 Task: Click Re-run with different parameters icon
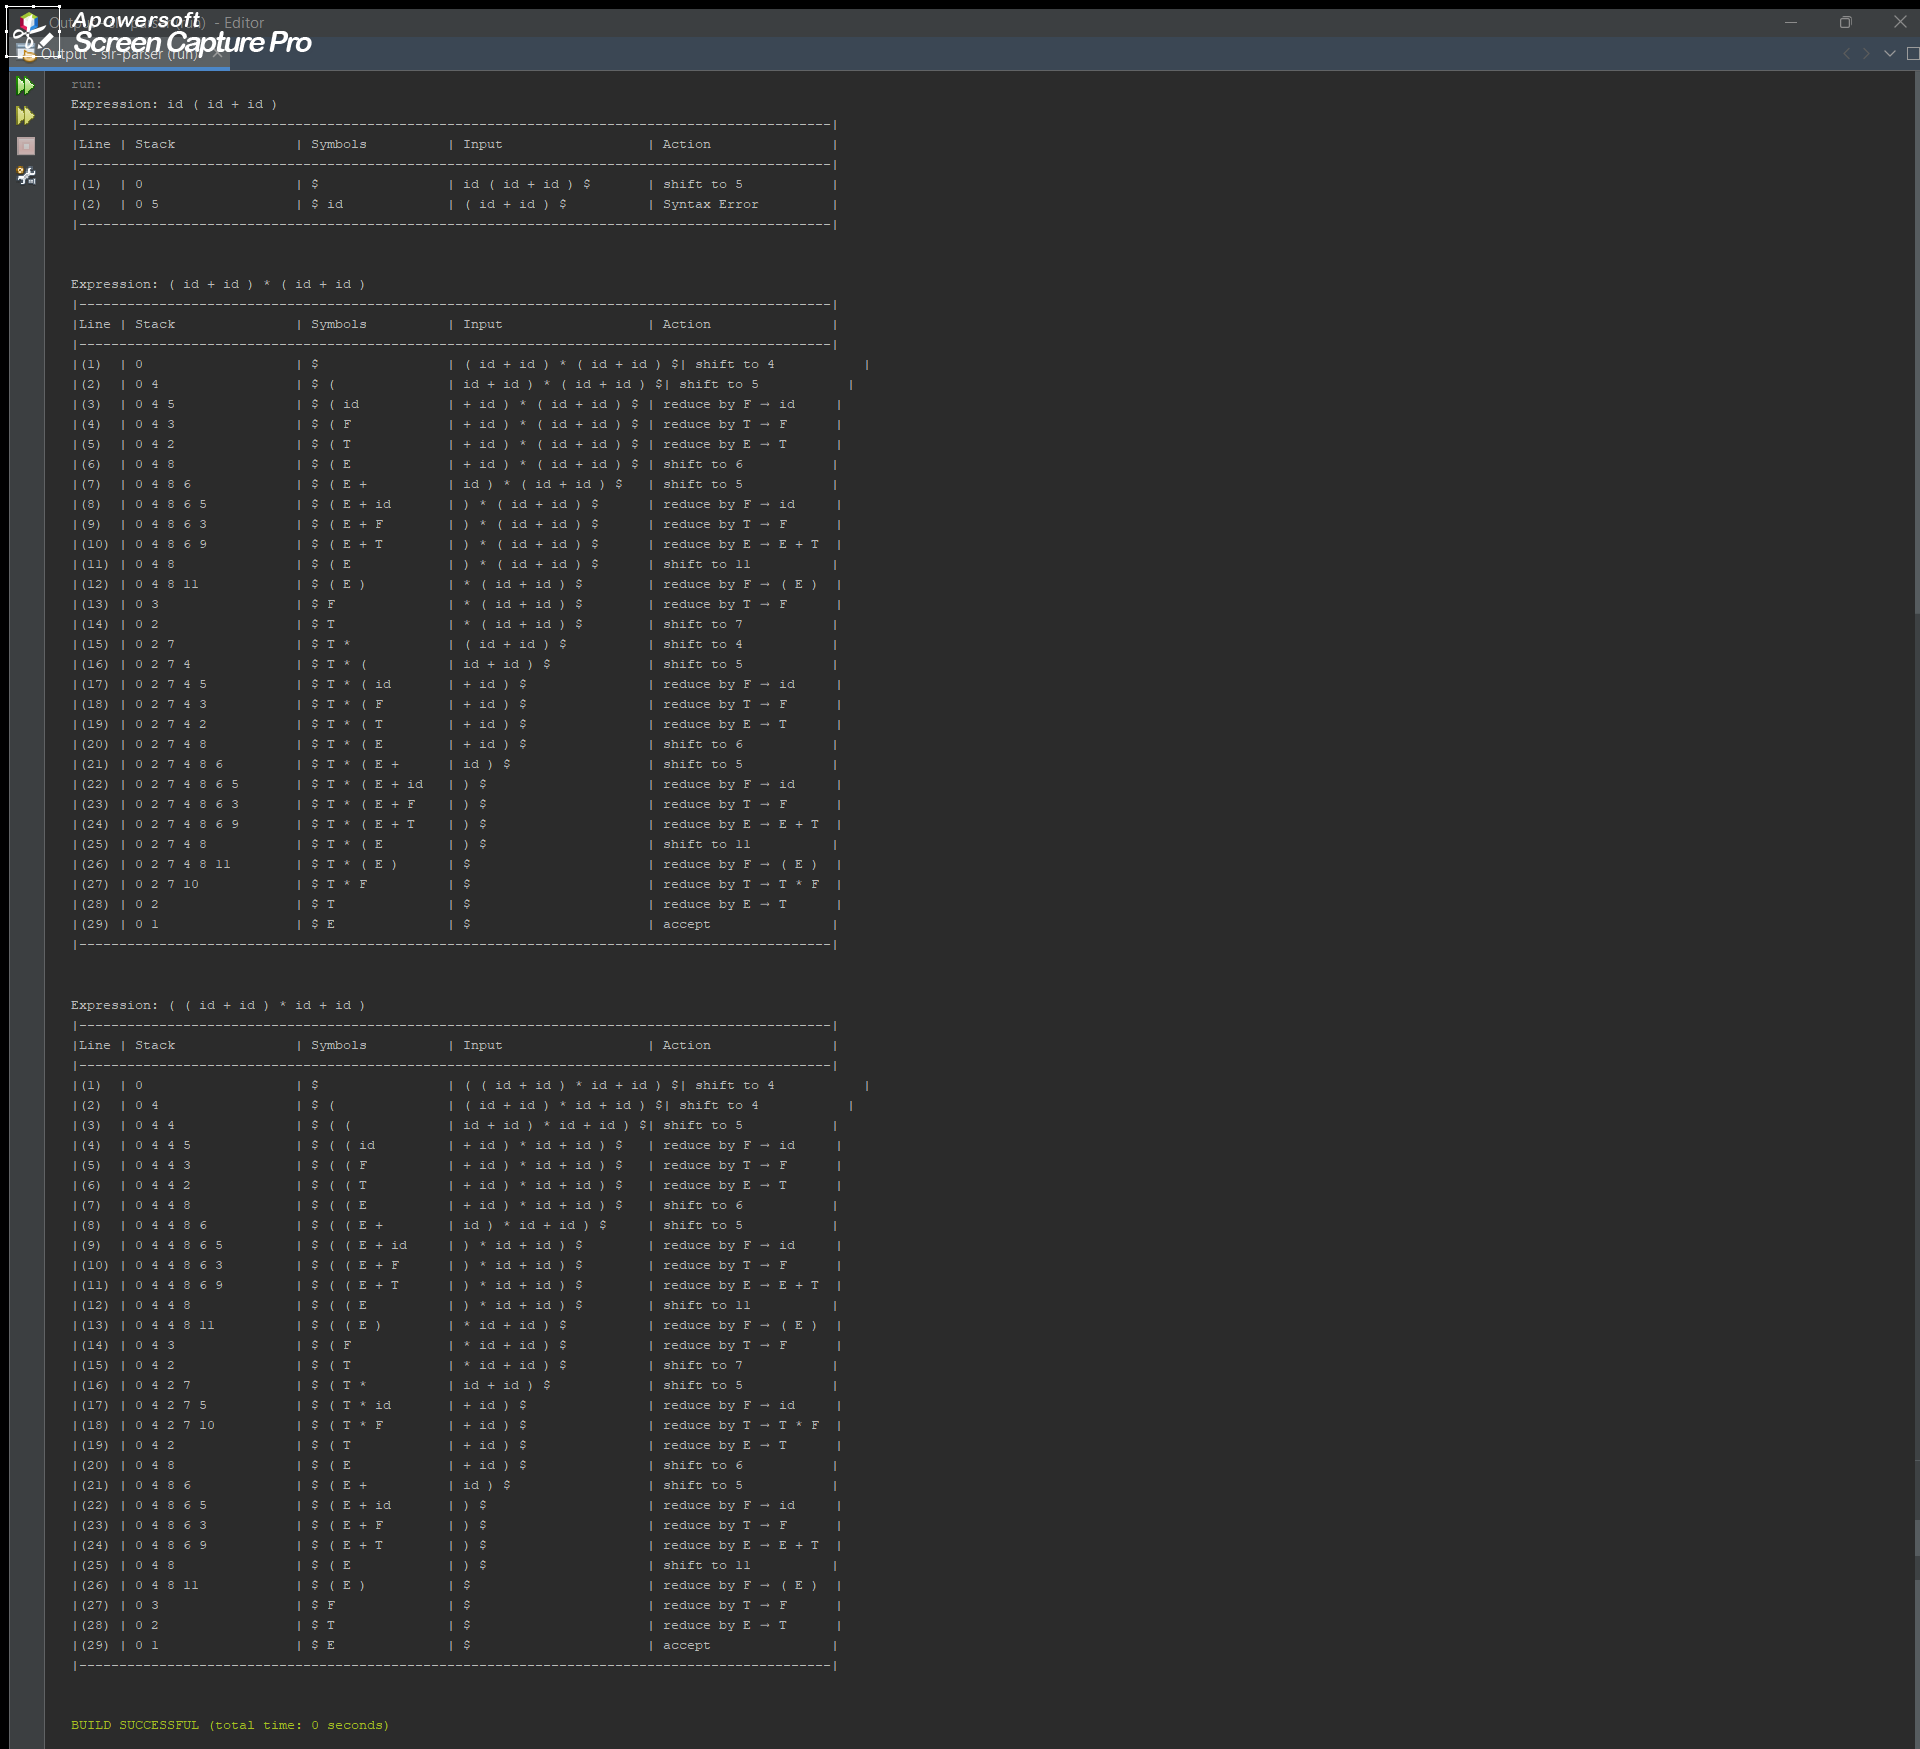(26, 116)
